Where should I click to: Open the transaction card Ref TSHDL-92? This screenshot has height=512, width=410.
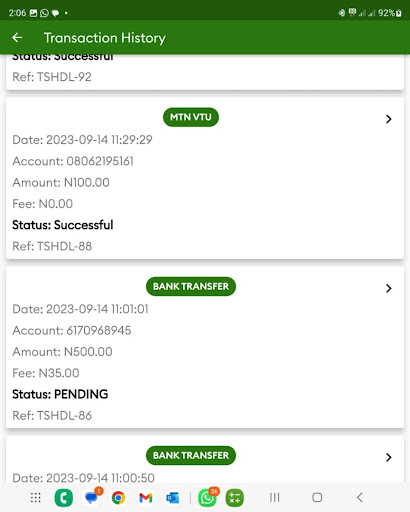pyautogui.click(x=205, y=72)
